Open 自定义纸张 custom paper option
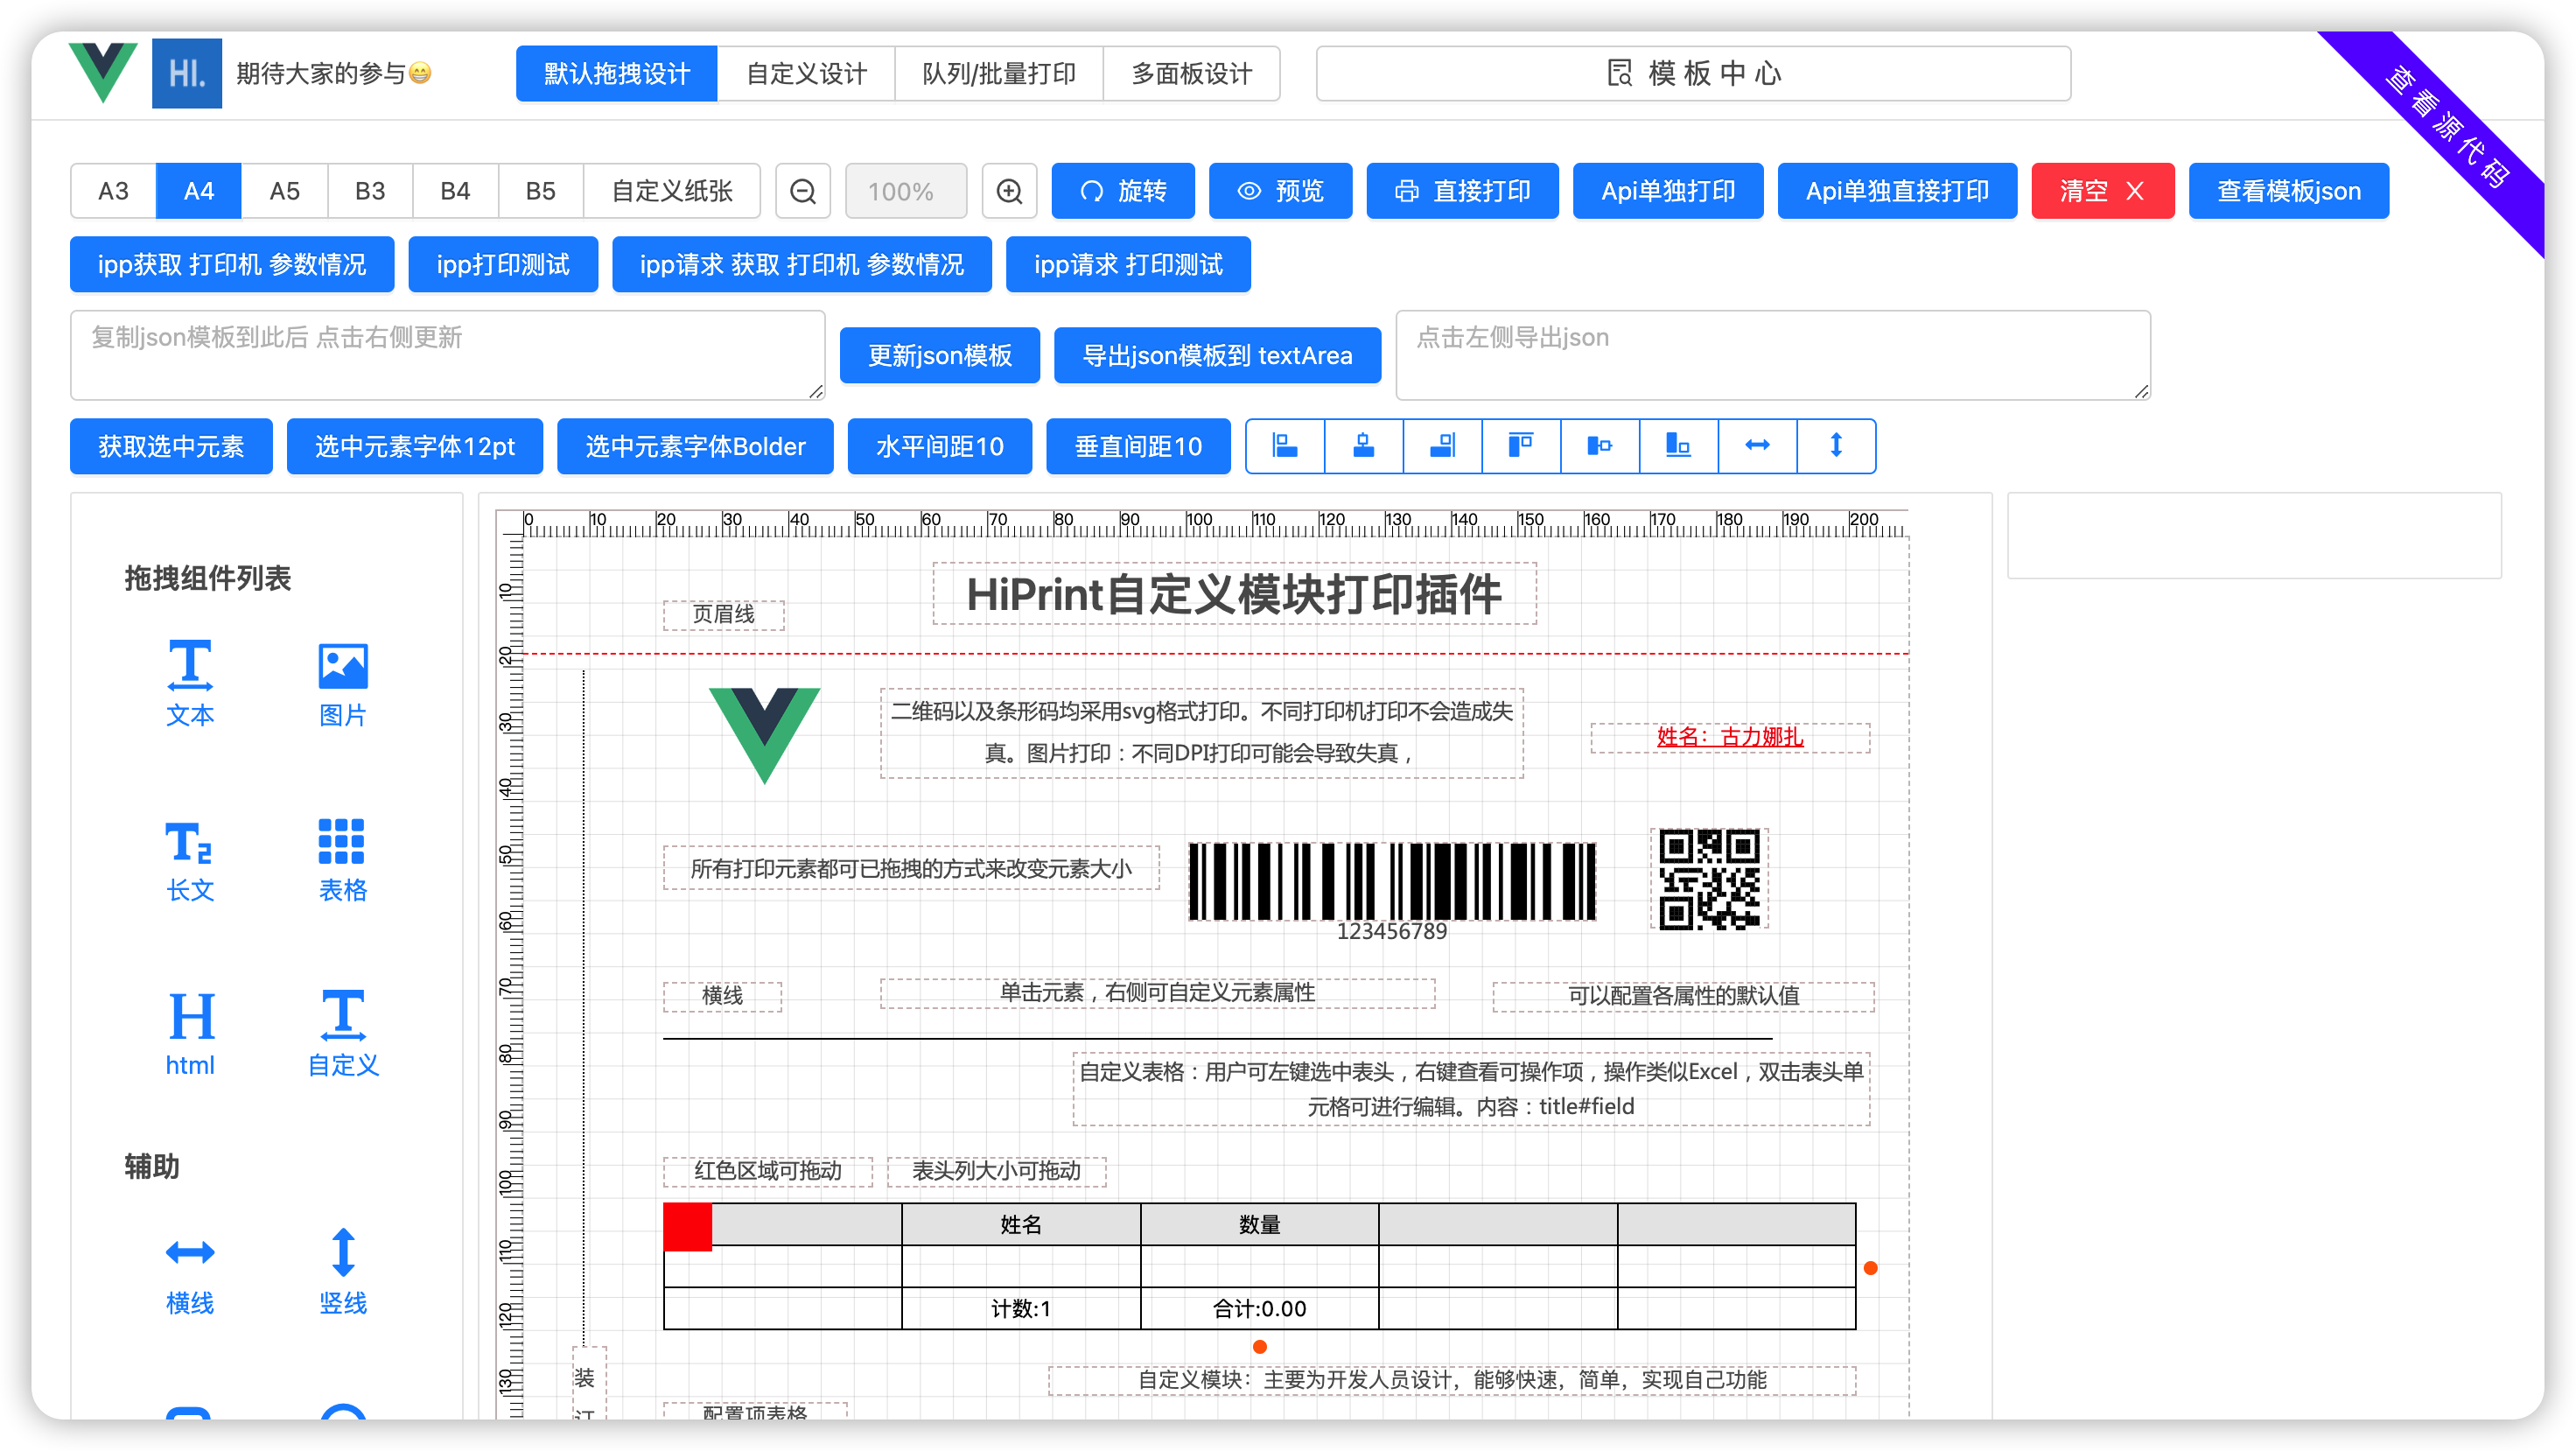Viewport: 2576px width, 1451px height. point(672,191)
